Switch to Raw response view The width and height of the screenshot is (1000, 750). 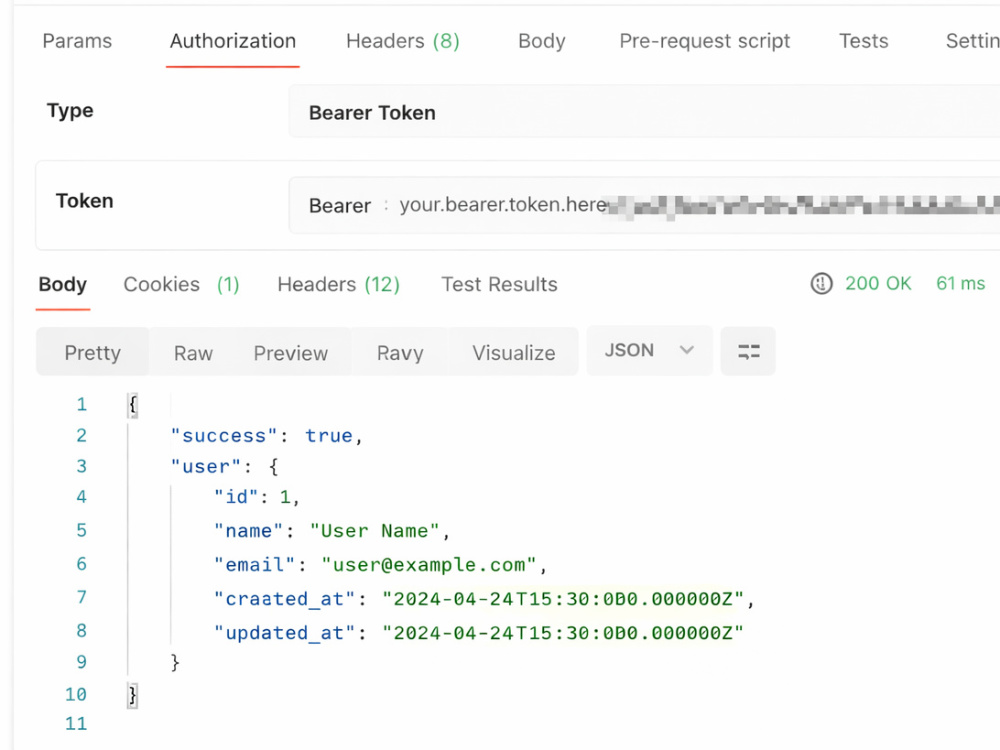pos(193,352)
